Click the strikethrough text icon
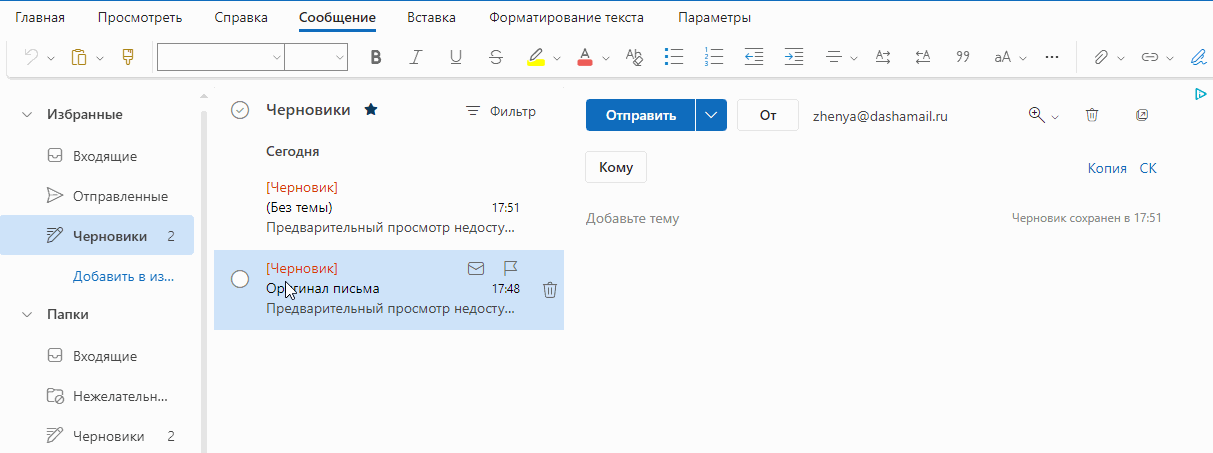This screenshot has width=1213, height=453. pyautogui.click(x=496, y=57)
